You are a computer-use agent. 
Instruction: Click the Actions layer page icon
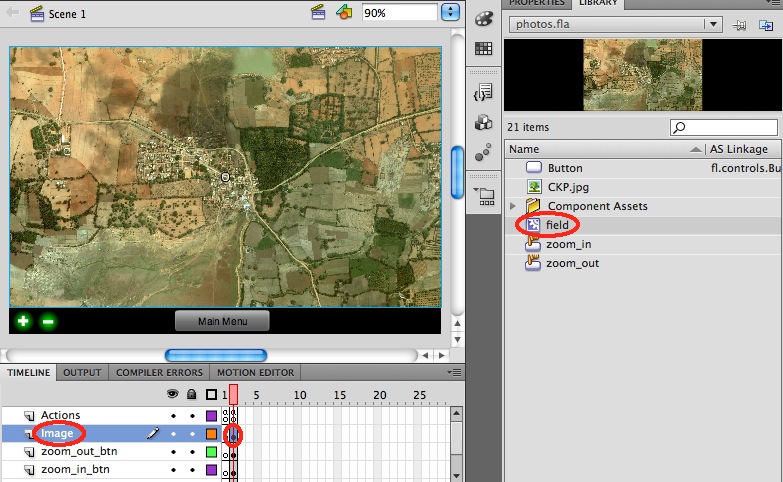[x=29, y=416]
